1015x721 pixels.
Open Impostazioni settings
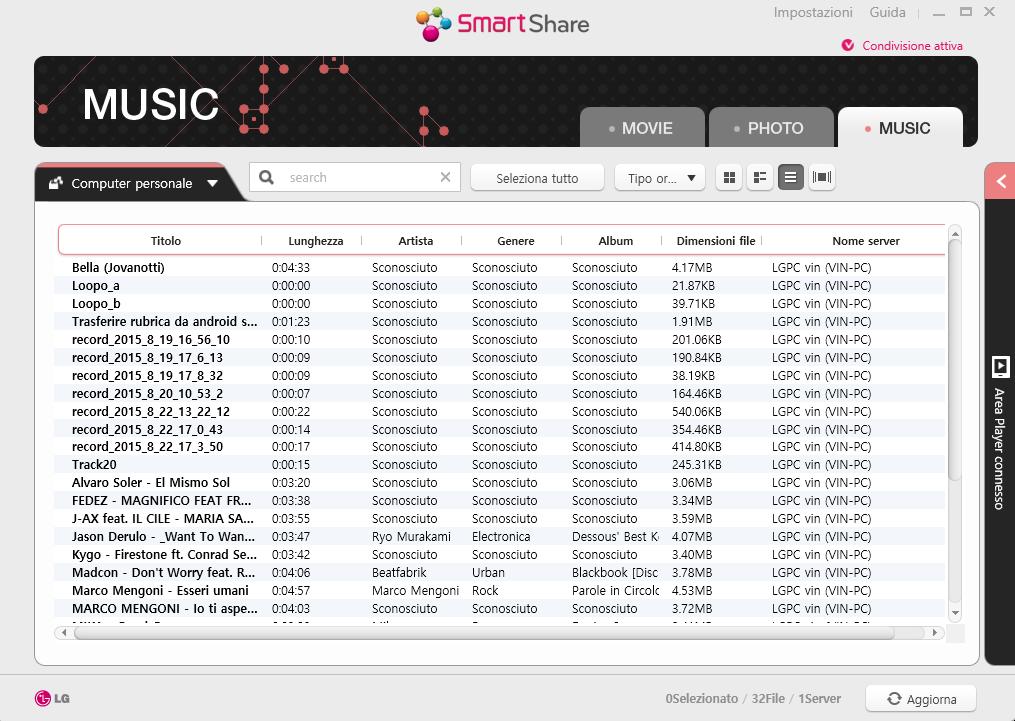(x=813, y=12)
